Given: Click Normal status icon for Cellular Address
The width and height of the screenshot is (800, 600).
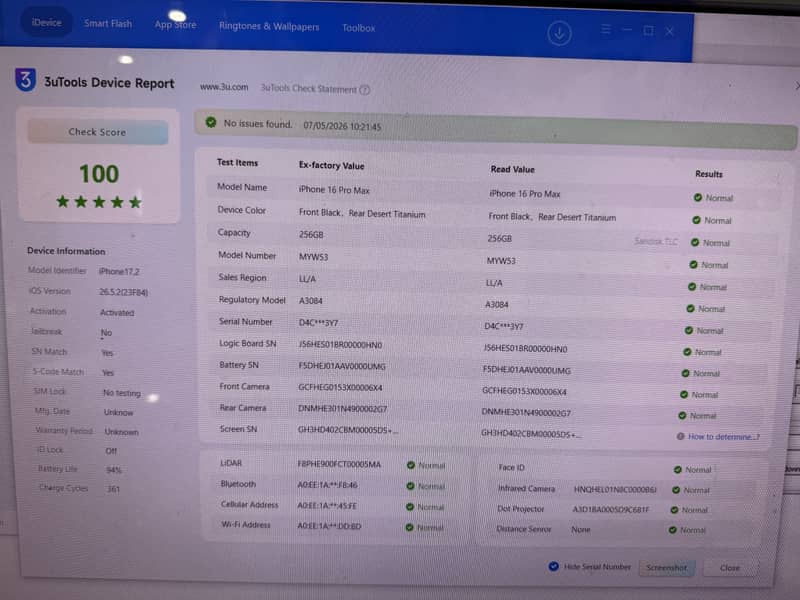Looking at the screenshot, I should [410, 507].
